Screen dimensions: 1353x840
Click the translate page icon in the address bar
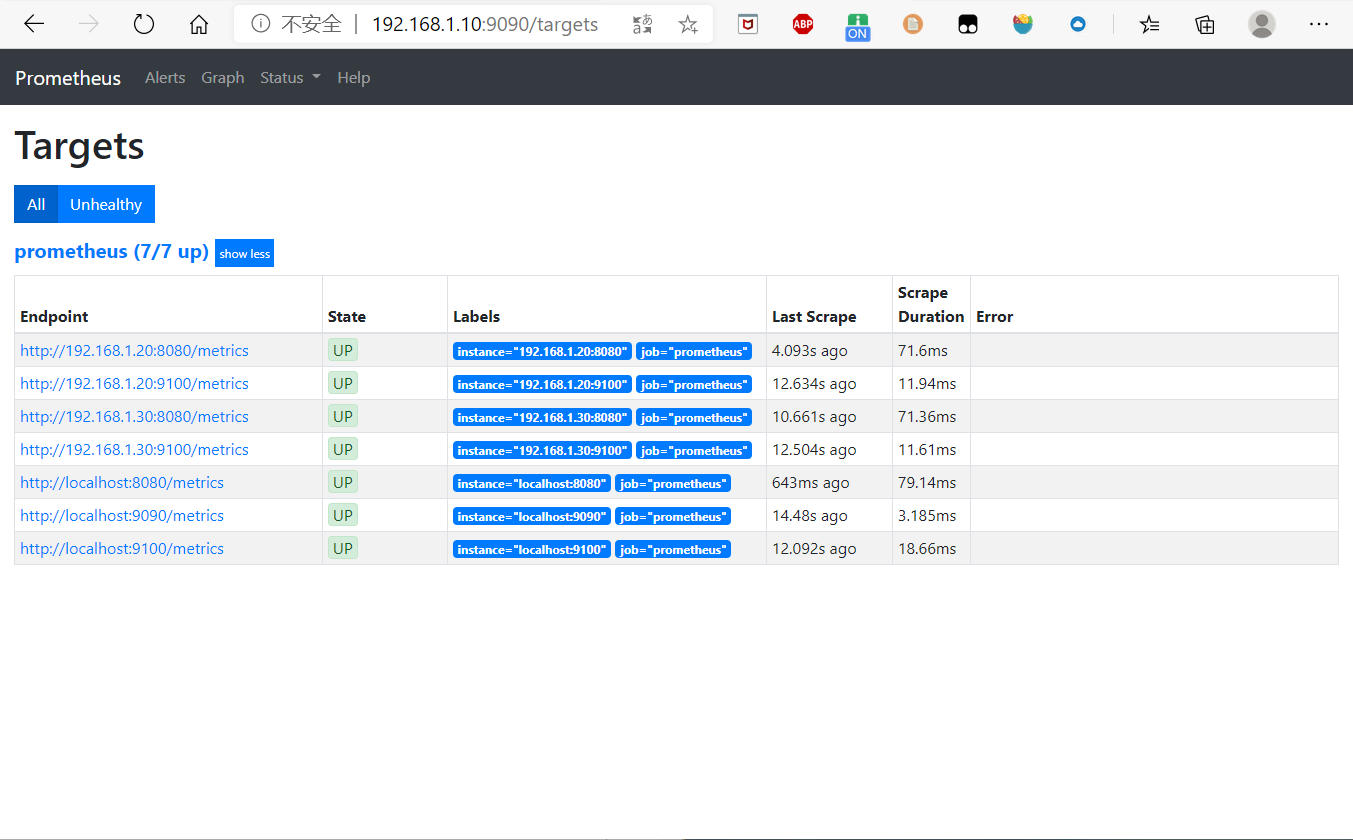pyautogui.click(x=643, y=24)
